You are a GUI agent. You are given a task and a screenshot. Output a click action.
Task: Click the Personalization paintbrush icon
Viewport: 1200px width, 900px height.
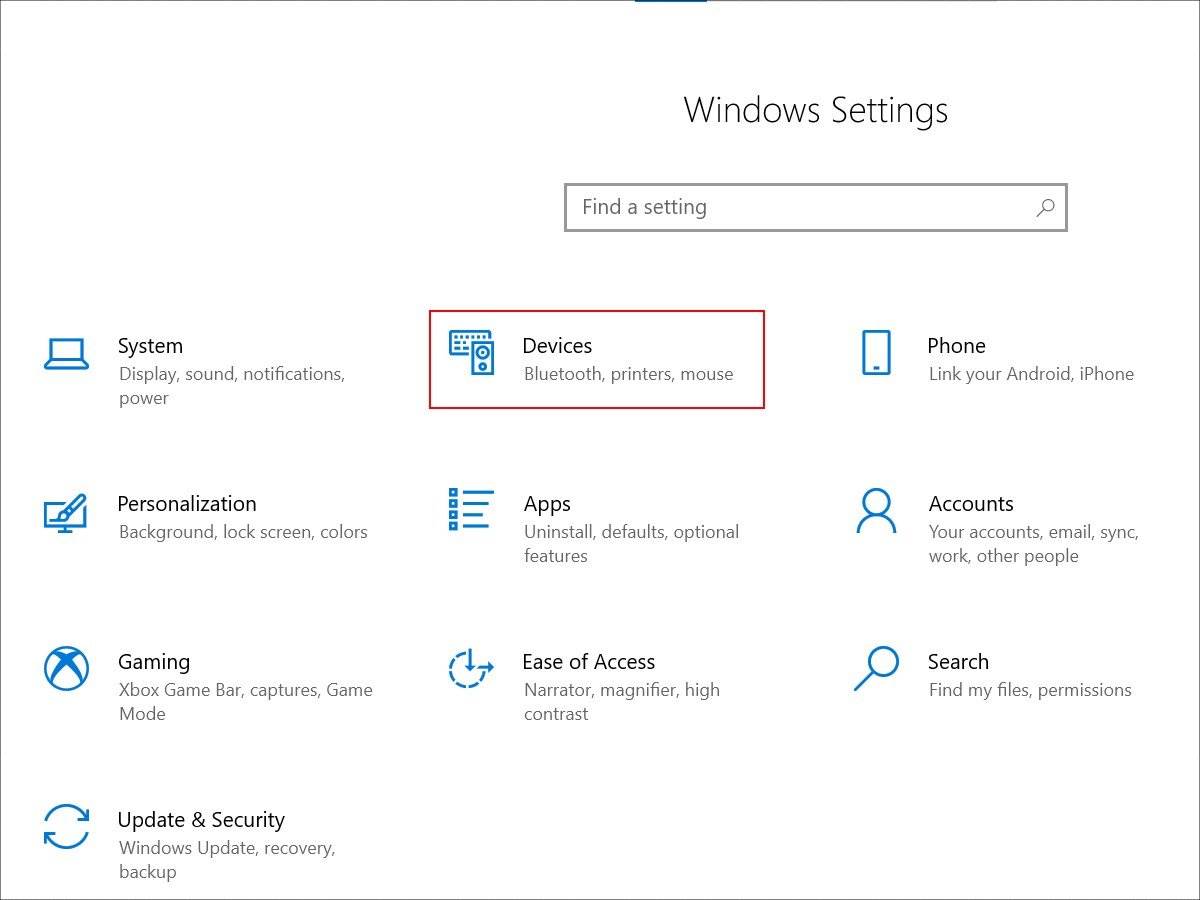click(66, 513)
